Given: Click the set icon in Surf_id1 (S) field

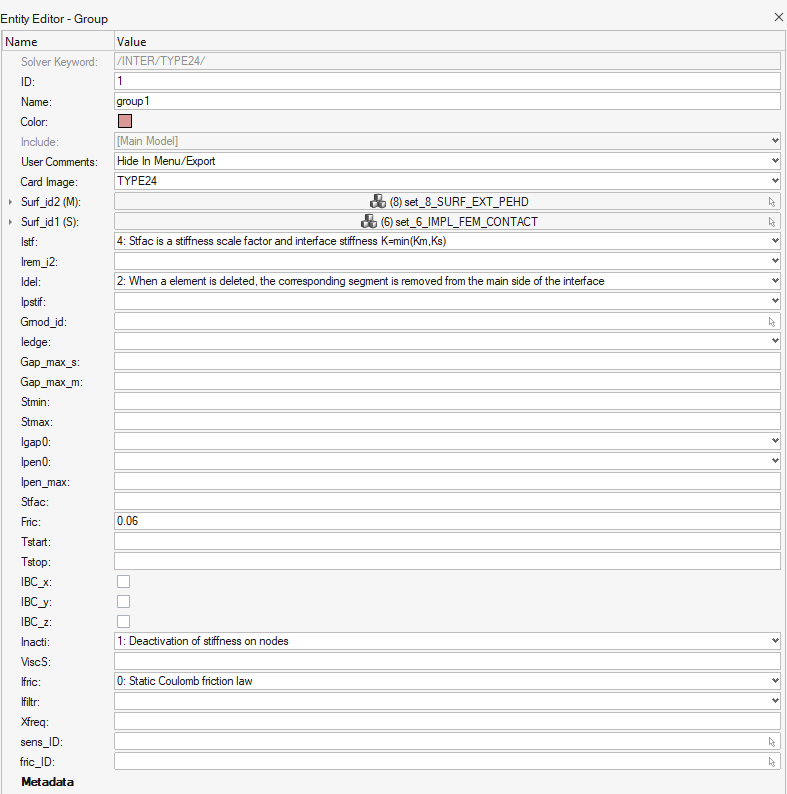Looking at the screenshot, I should (369, 221).
